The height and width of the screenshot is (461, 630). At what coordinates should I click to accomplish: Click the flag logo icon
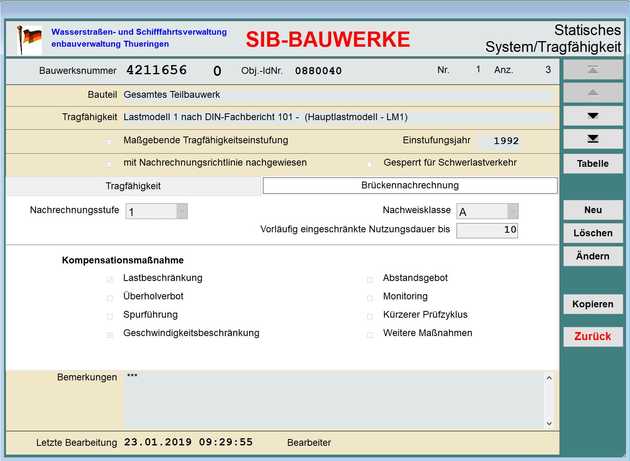29,39
